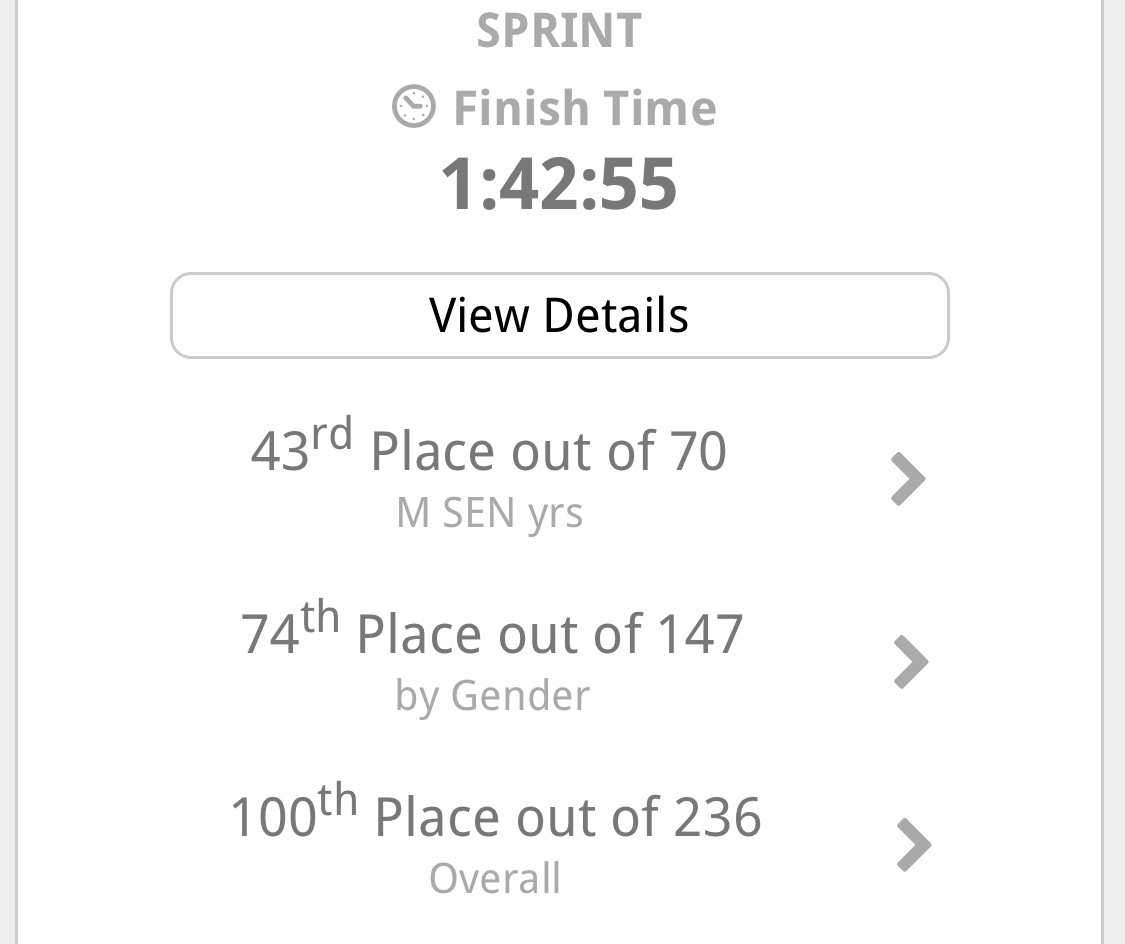Tap the Finish Time label

pos(585,108)
